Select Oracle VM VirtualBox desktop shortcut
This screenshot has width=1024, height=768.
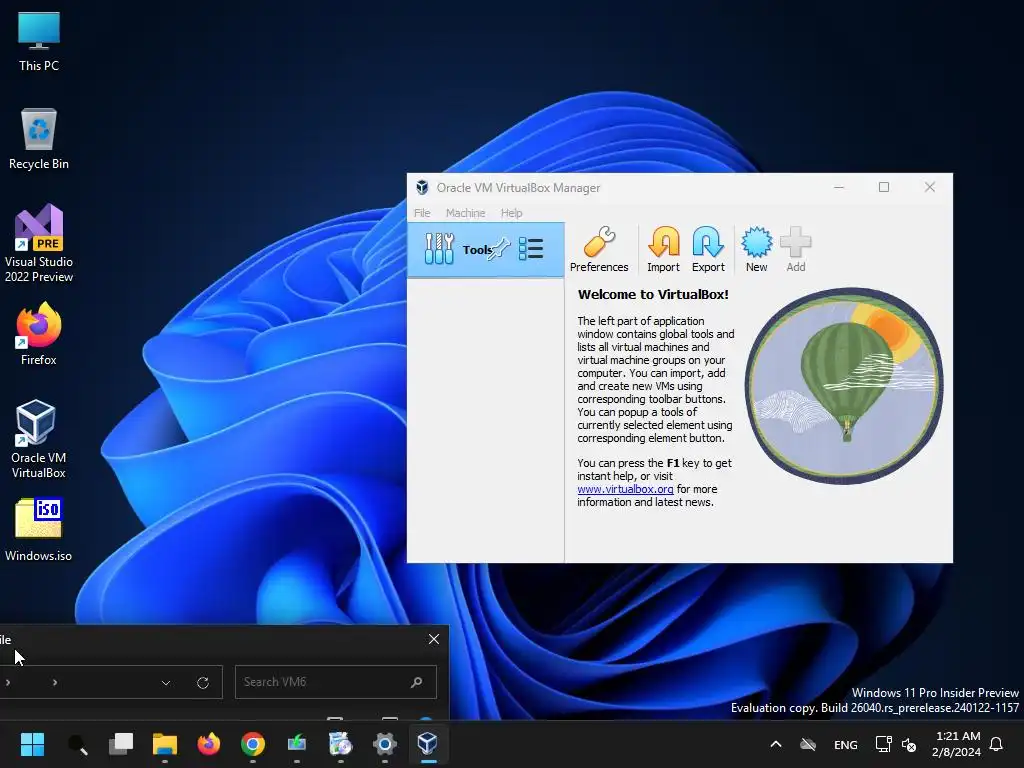[x=39, y=440]
